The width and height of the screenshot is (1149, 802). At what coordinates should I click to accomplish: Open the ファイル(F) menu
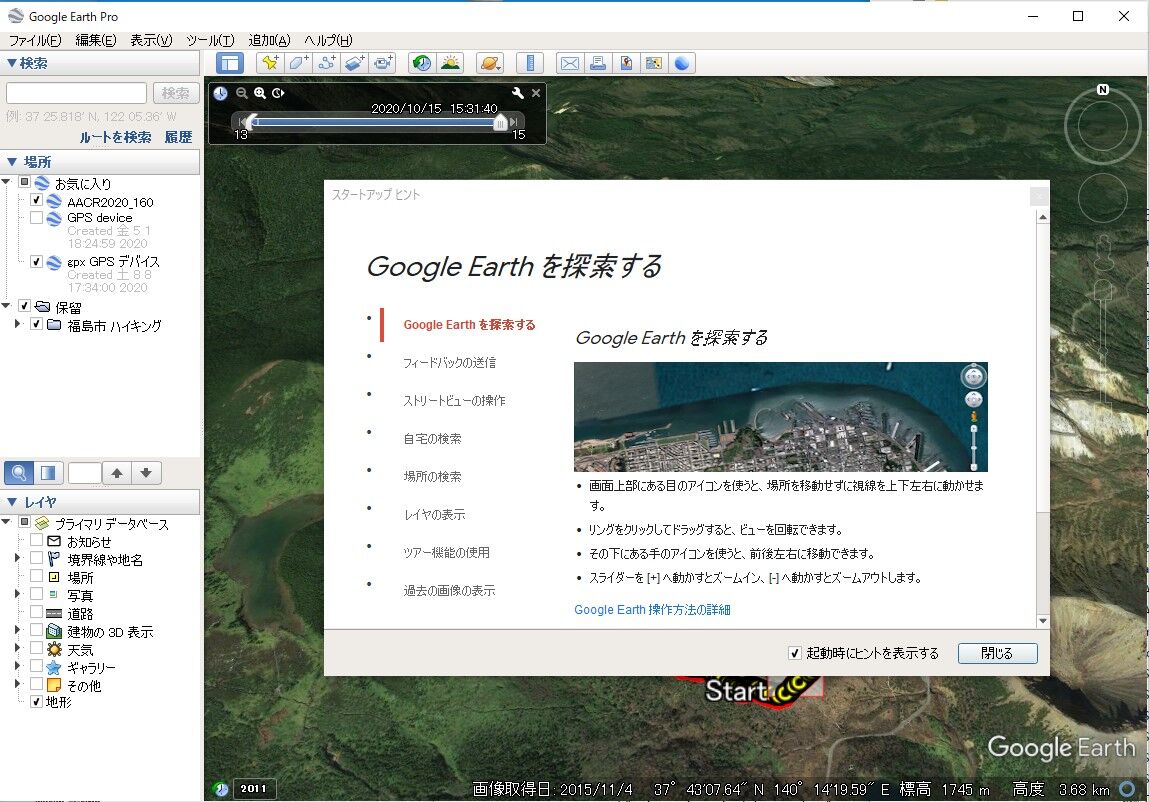[x=34, y=40]
